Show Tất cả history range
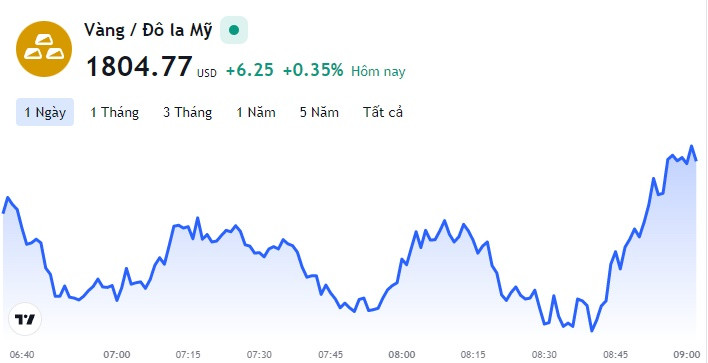This screenshot has height=363, width=708. pos(382,112)
